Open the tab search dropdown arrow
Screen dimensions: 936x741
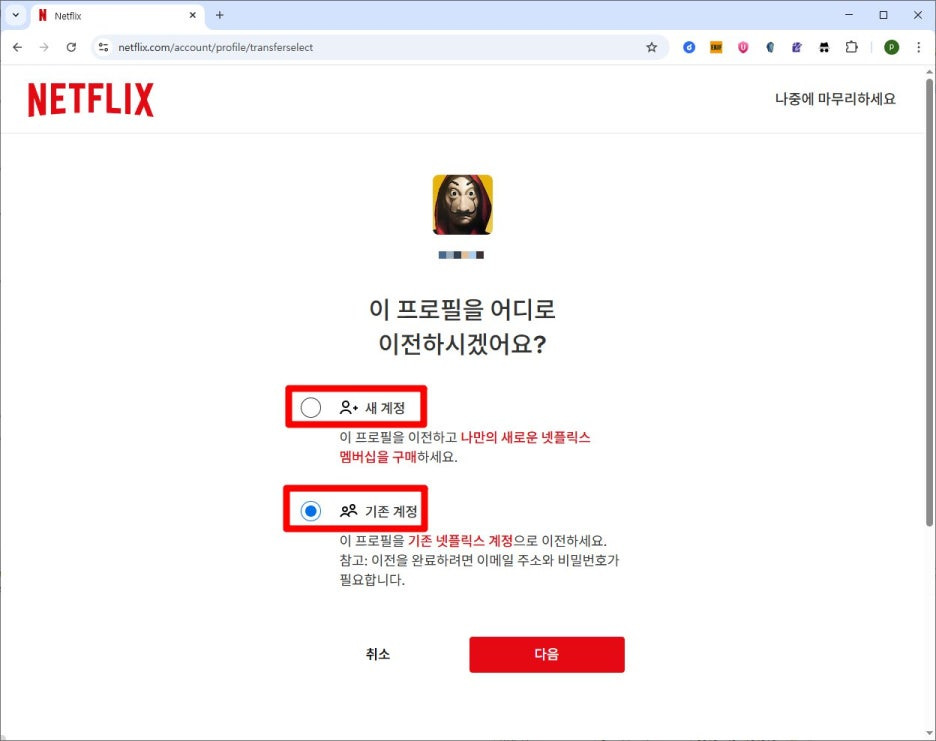point(16,15)
